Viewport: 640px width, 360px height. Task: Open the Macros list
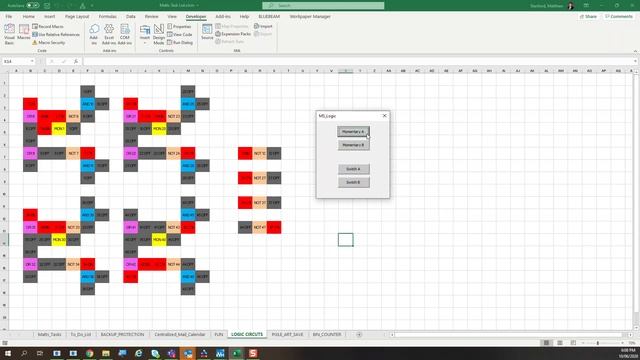coord(24,33)
